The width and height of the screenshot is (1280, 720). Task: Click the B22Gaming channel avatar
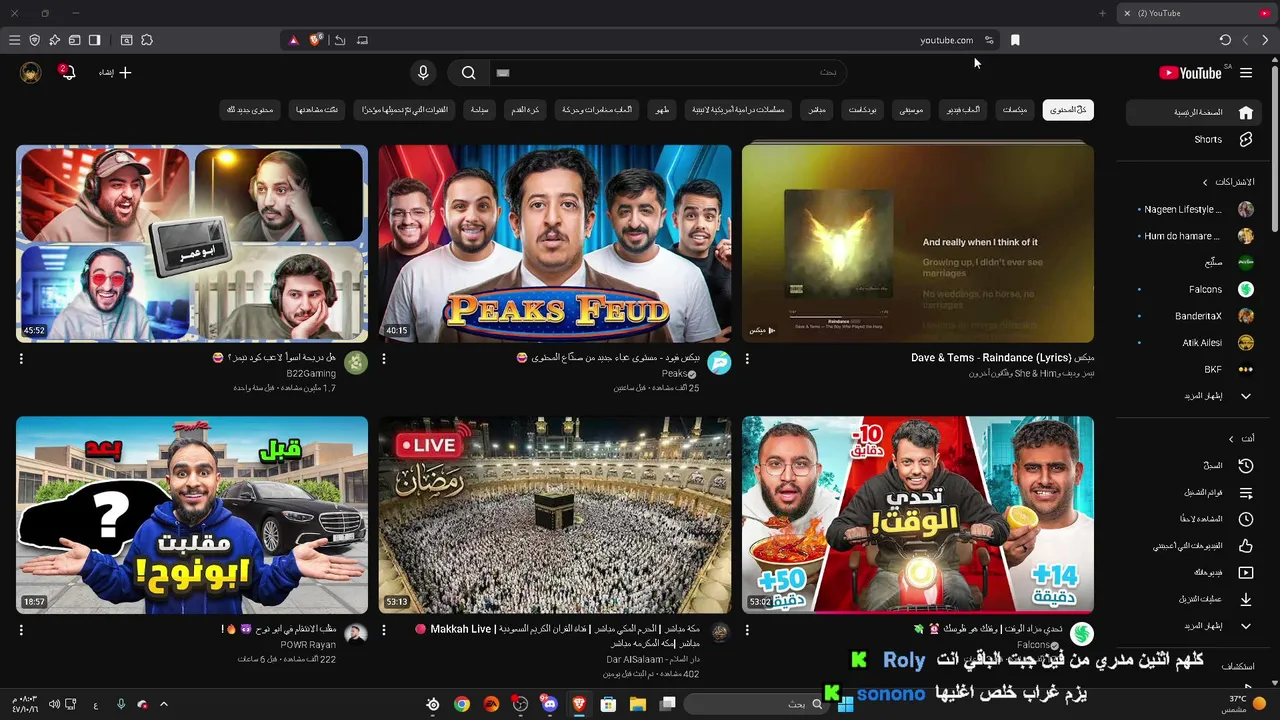pos(356,362)
